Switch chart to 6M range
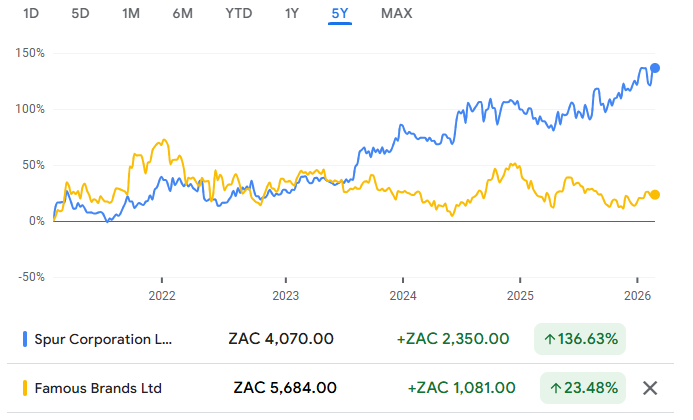 [x=182, y=14]
